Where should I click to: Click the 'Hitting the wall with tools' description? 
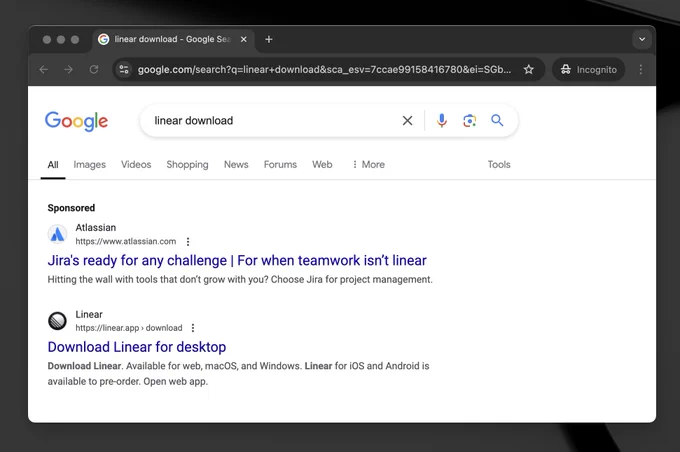coord(240,280)
